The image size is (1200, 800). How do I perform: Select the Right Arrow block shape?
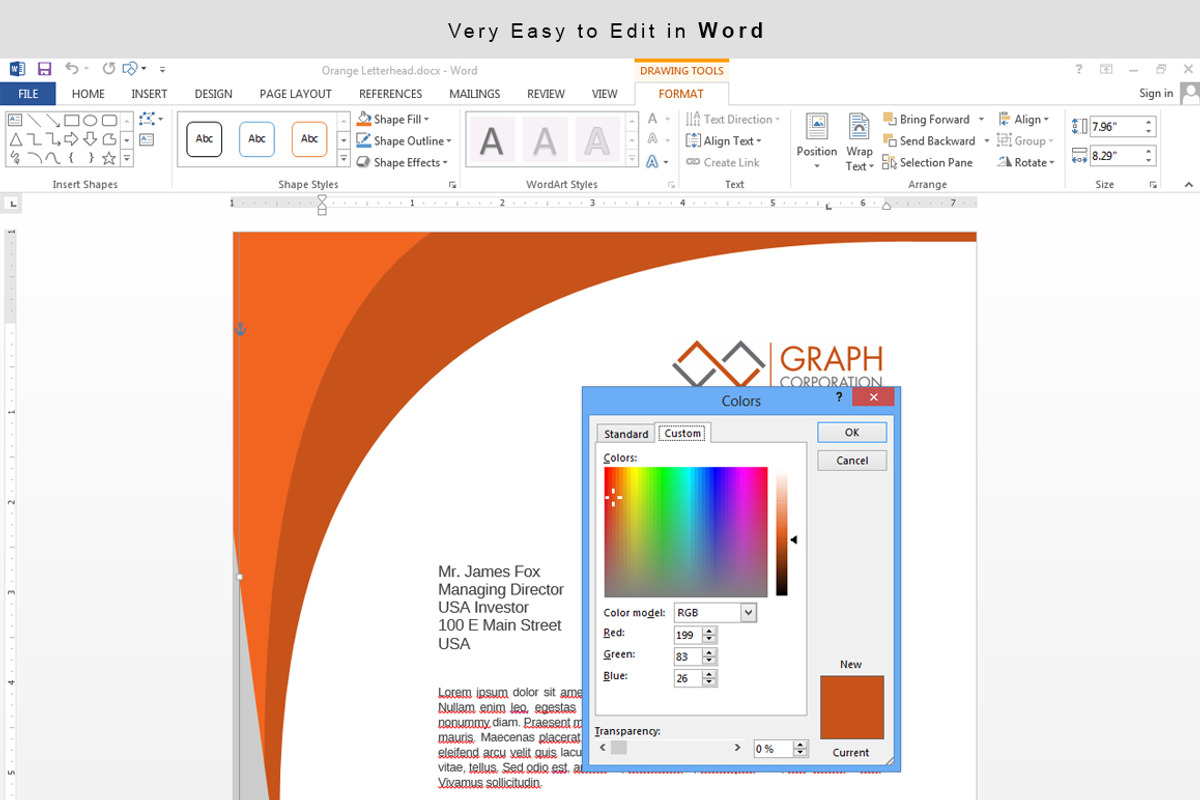tap(71, 139)
